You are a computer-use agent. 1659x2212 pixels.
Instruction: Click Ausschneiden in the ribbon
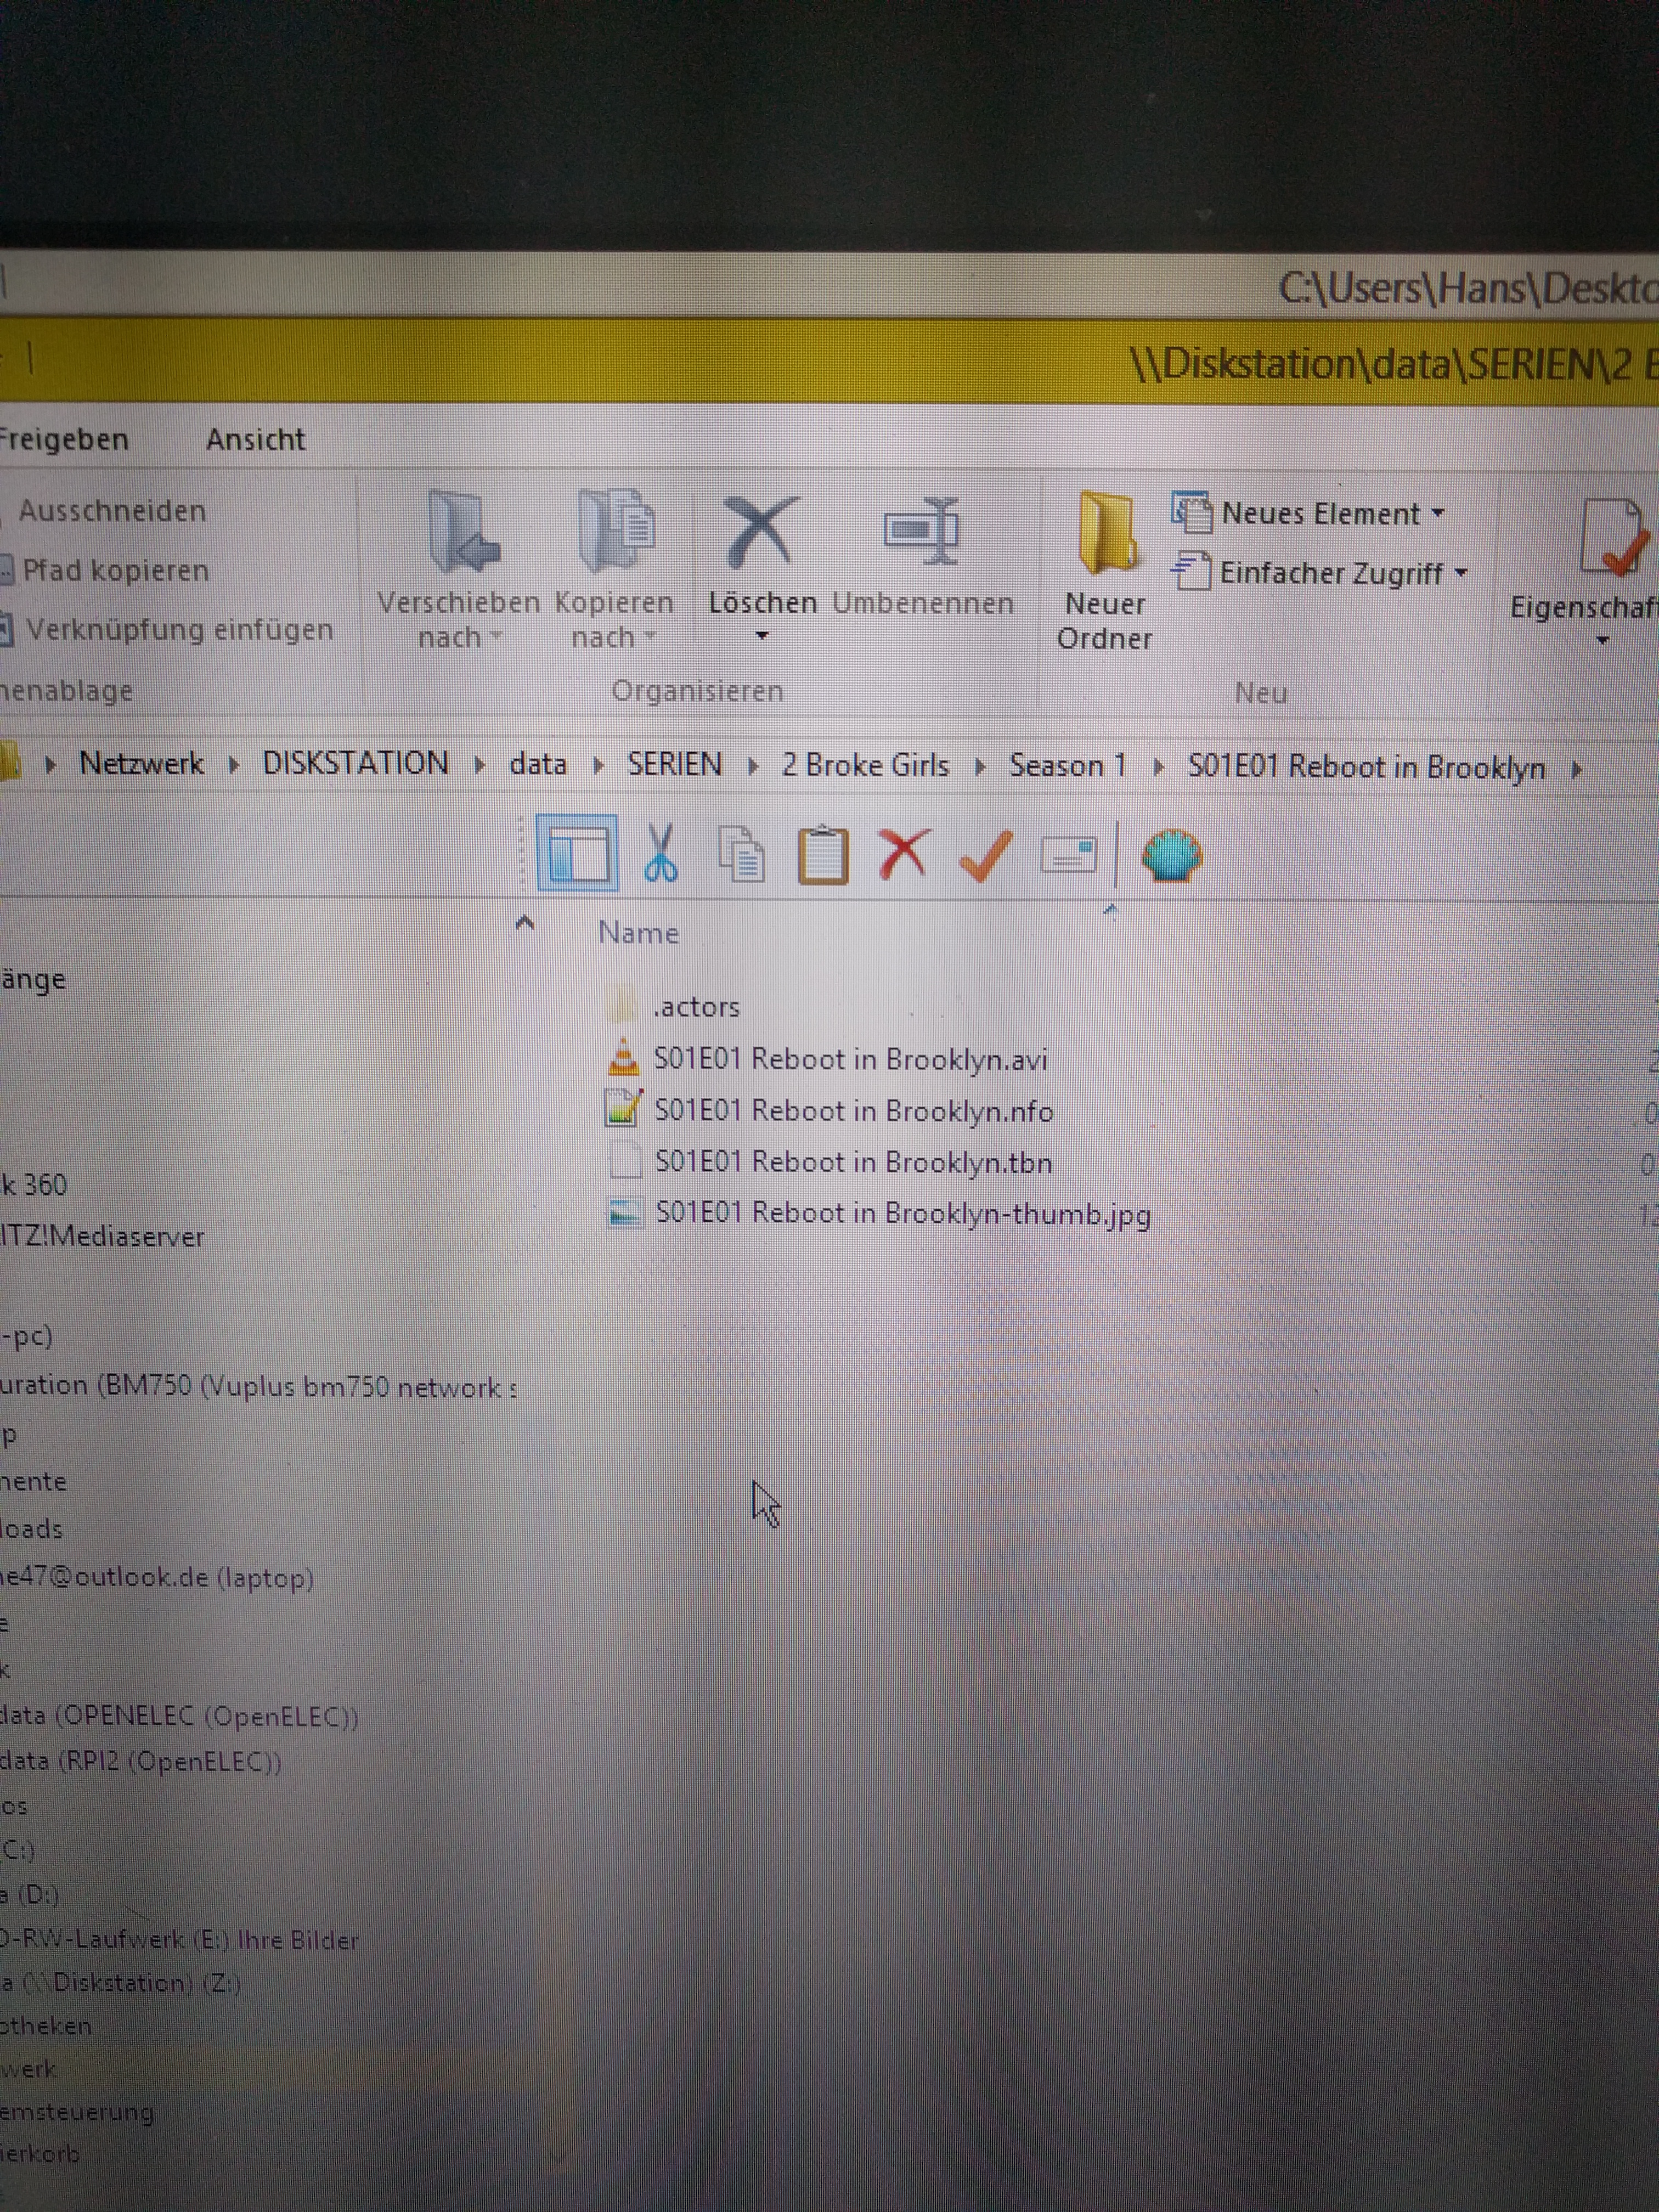point(112,511)
